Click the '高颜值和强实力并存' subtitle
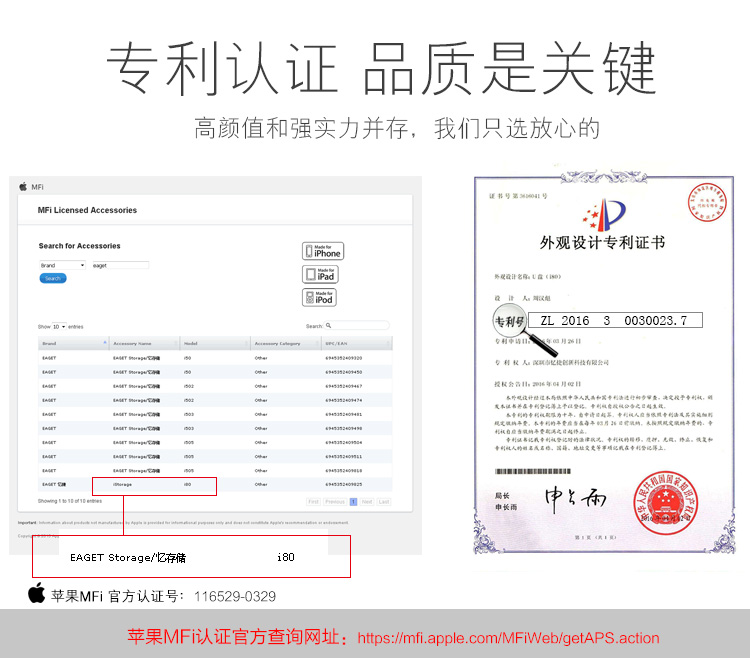The image size is (750, 658). pos(301,128)
